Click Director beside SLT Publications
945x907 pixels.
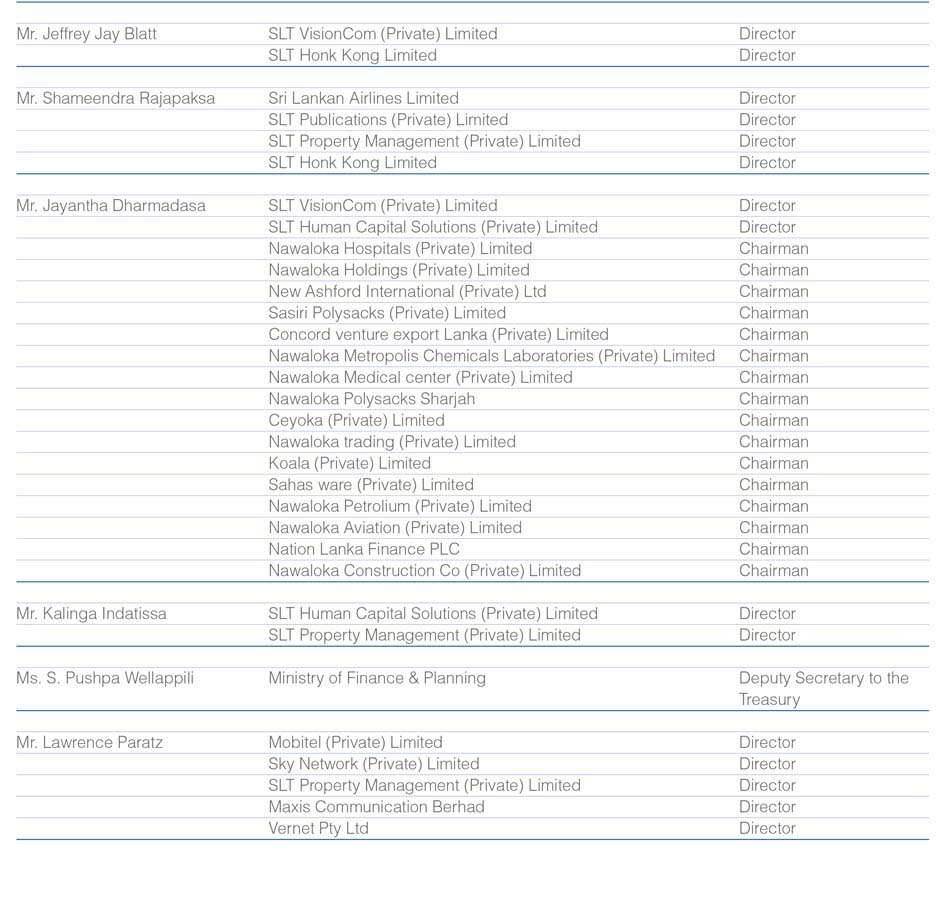767,120
